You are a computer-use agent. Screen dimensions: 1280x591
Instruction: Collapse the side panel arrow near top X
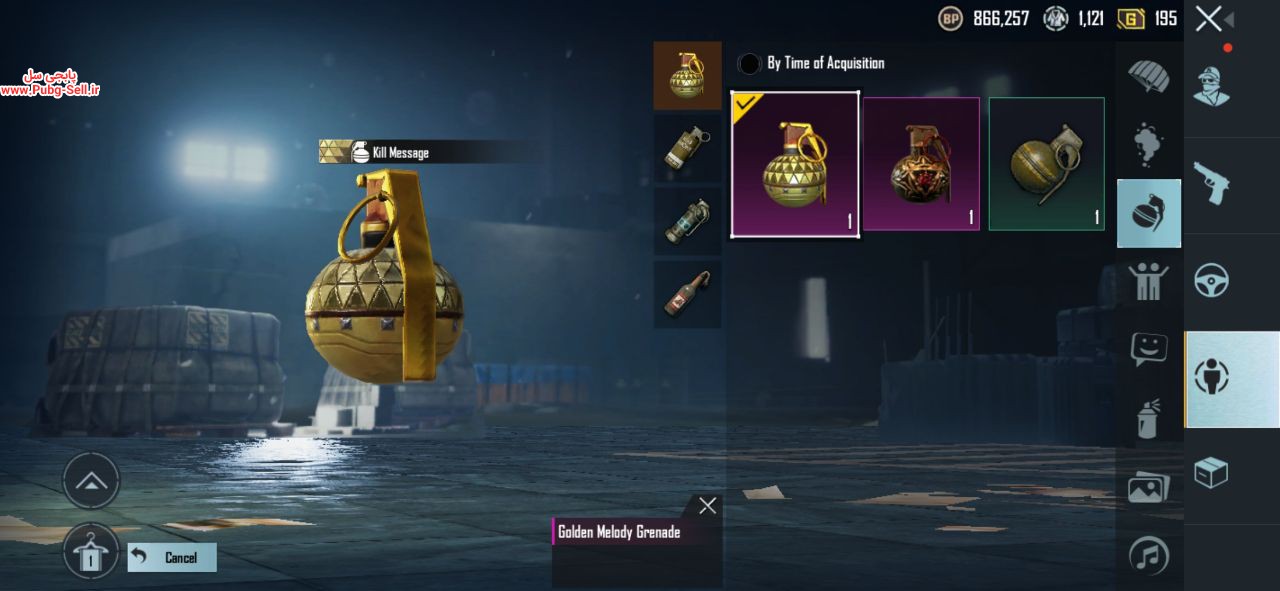coord(1229,19)
